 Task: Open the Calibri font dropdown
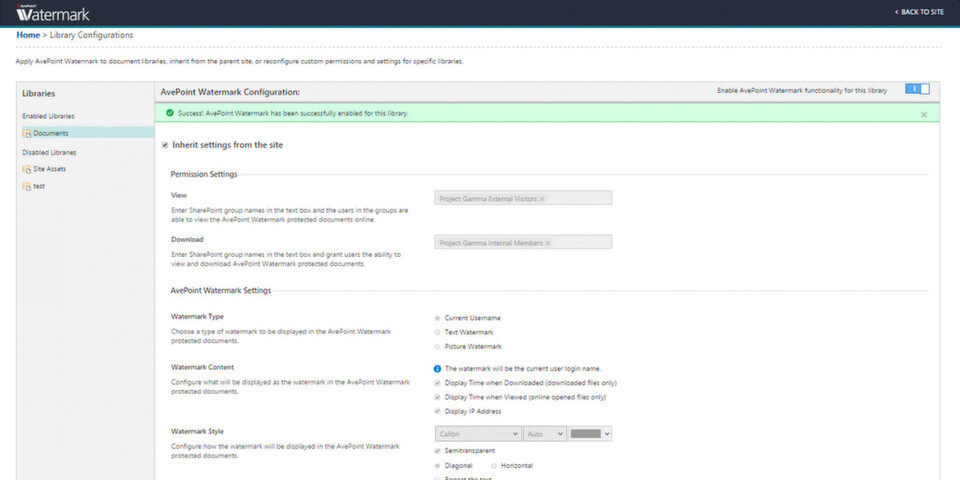click(x=478, y=433)
